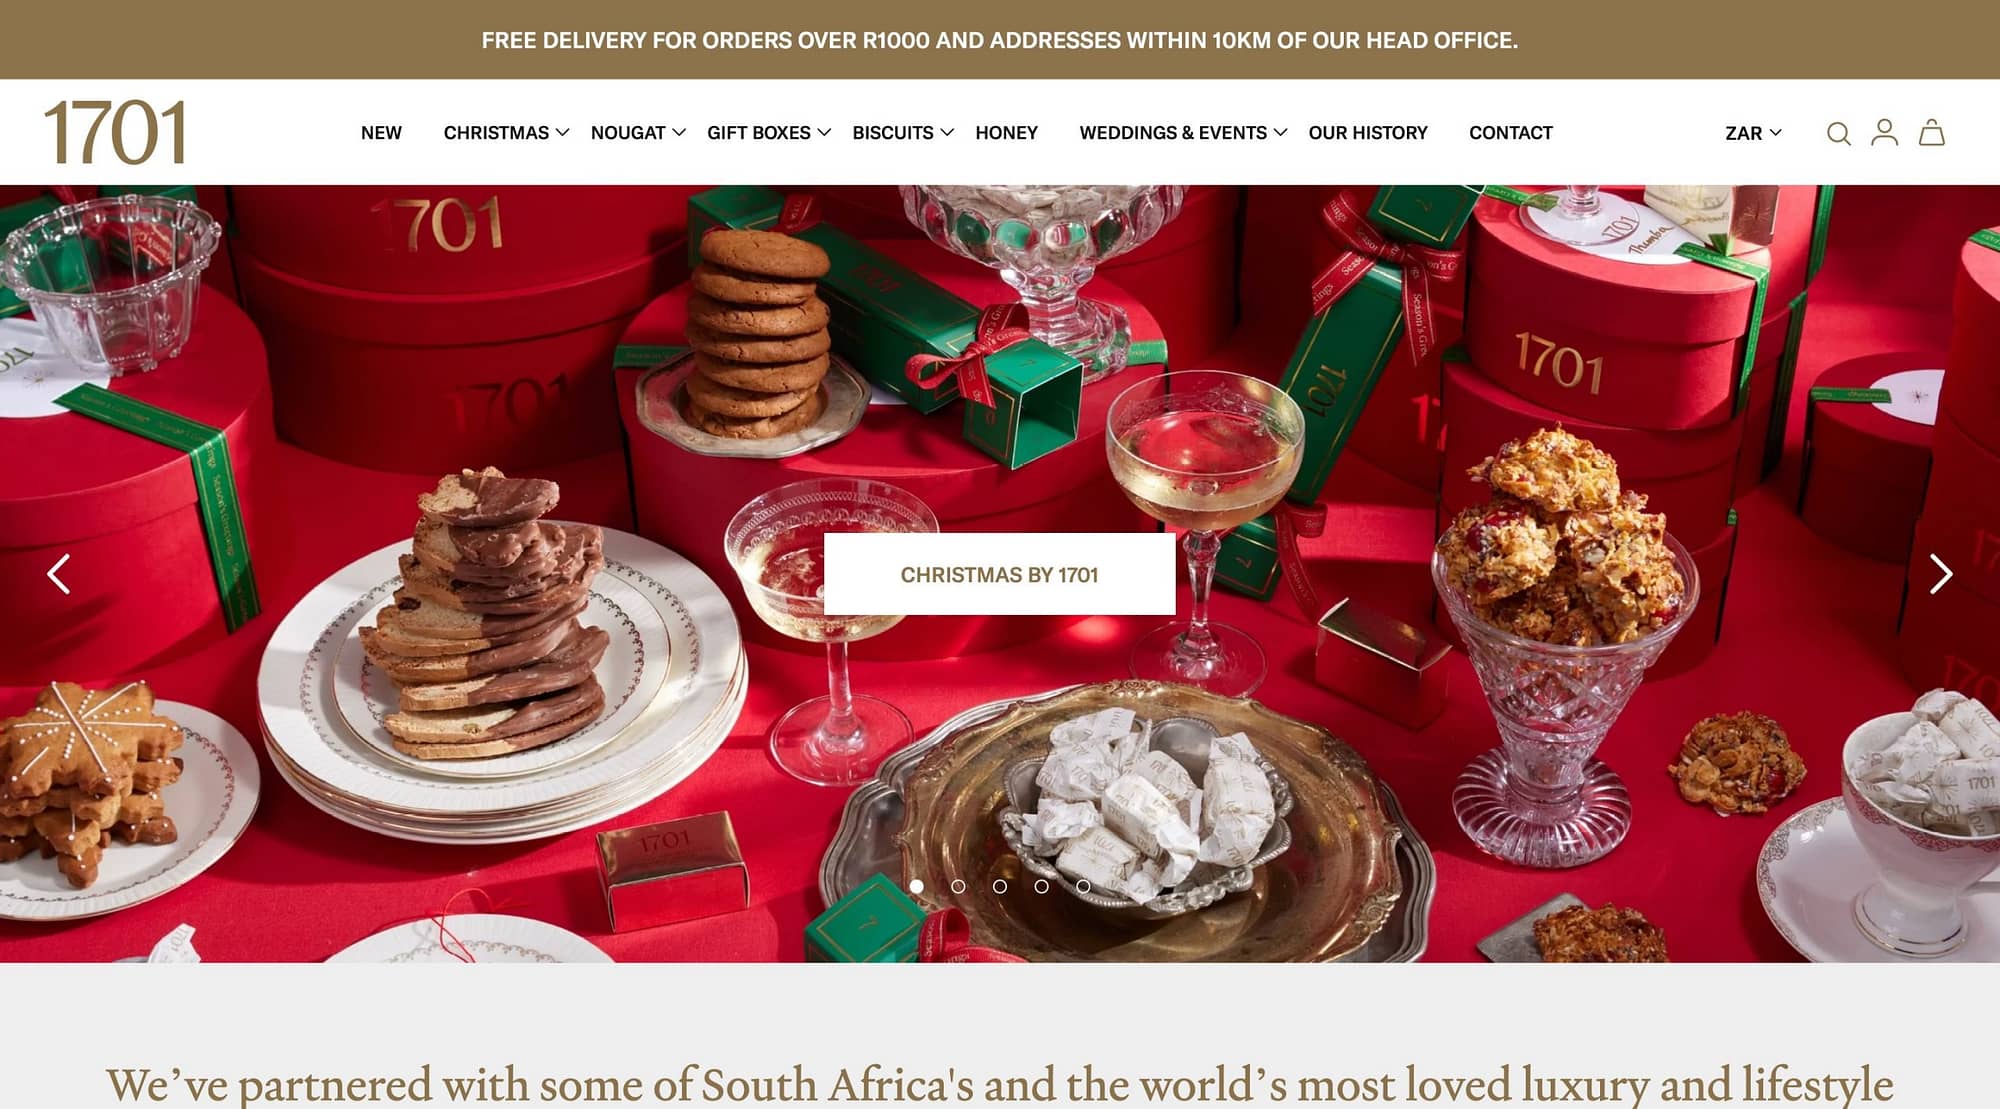Expand the Gift Boxes menu
The width and height of the screenshot is (2000, 1109).
(769, 133)
